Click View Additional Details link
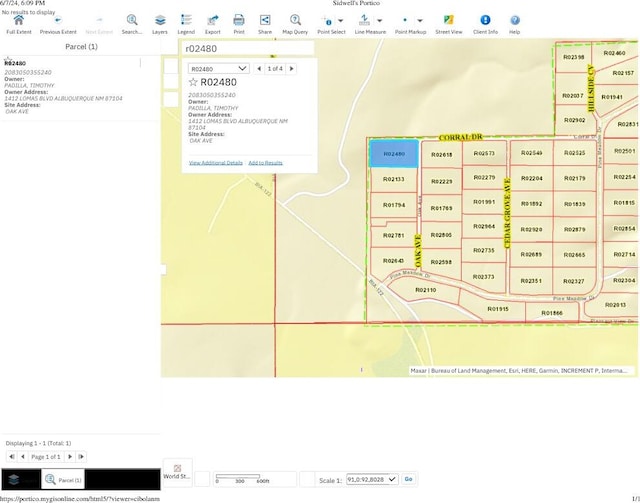The height and width of the screenshot is (503, 640). [216, 163]
